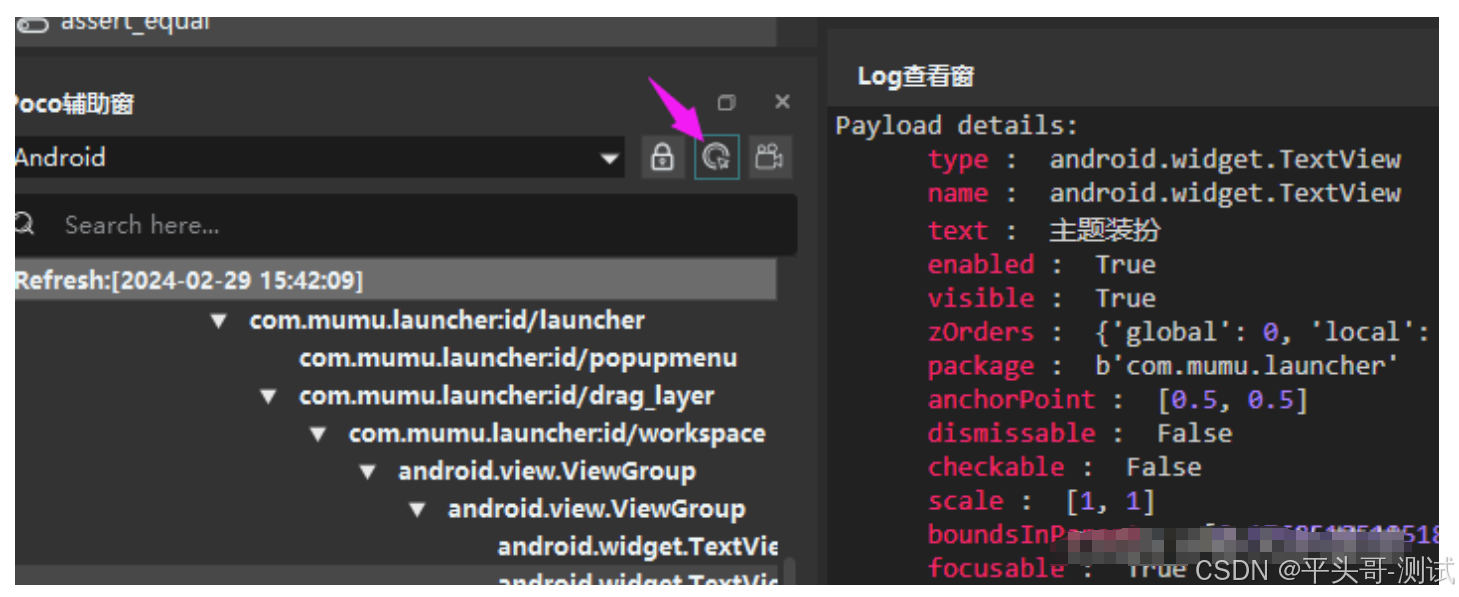
Task: Click the Poco inspector cursor icon
Action: click(716, 157)
